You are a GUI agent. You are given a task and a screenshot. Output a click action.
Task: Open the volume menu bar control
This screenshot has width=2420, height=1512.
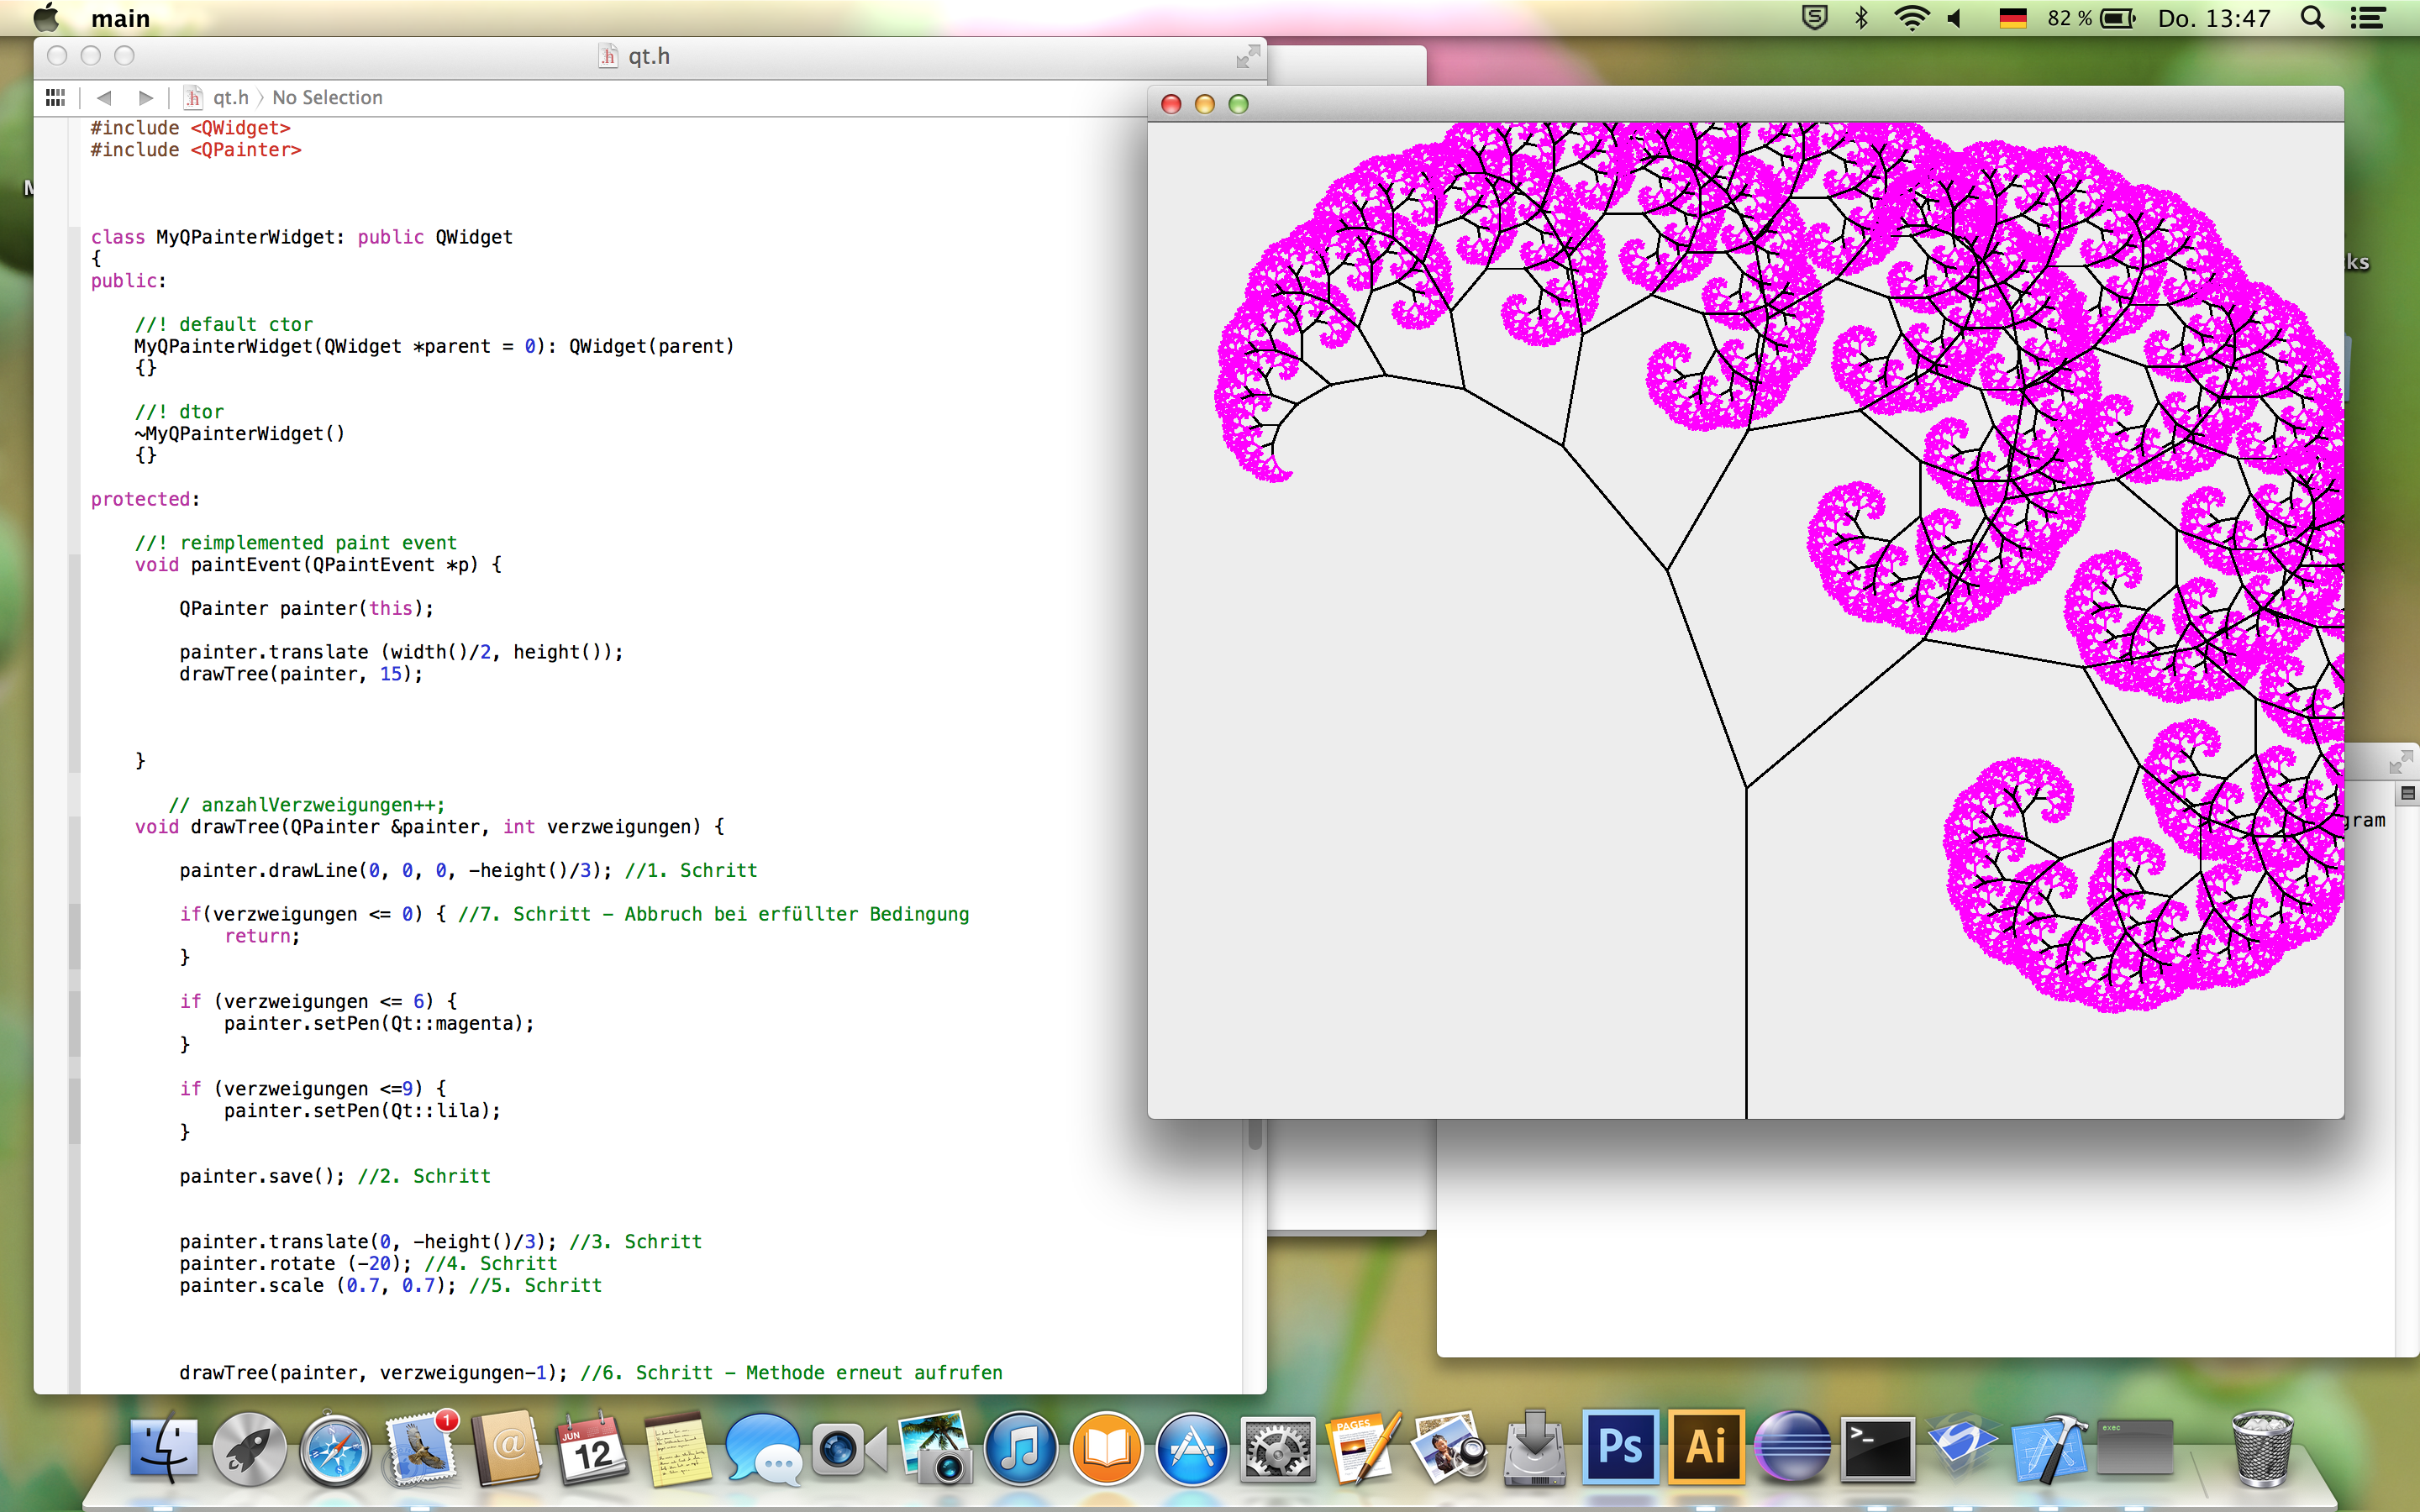(1955, 18)
